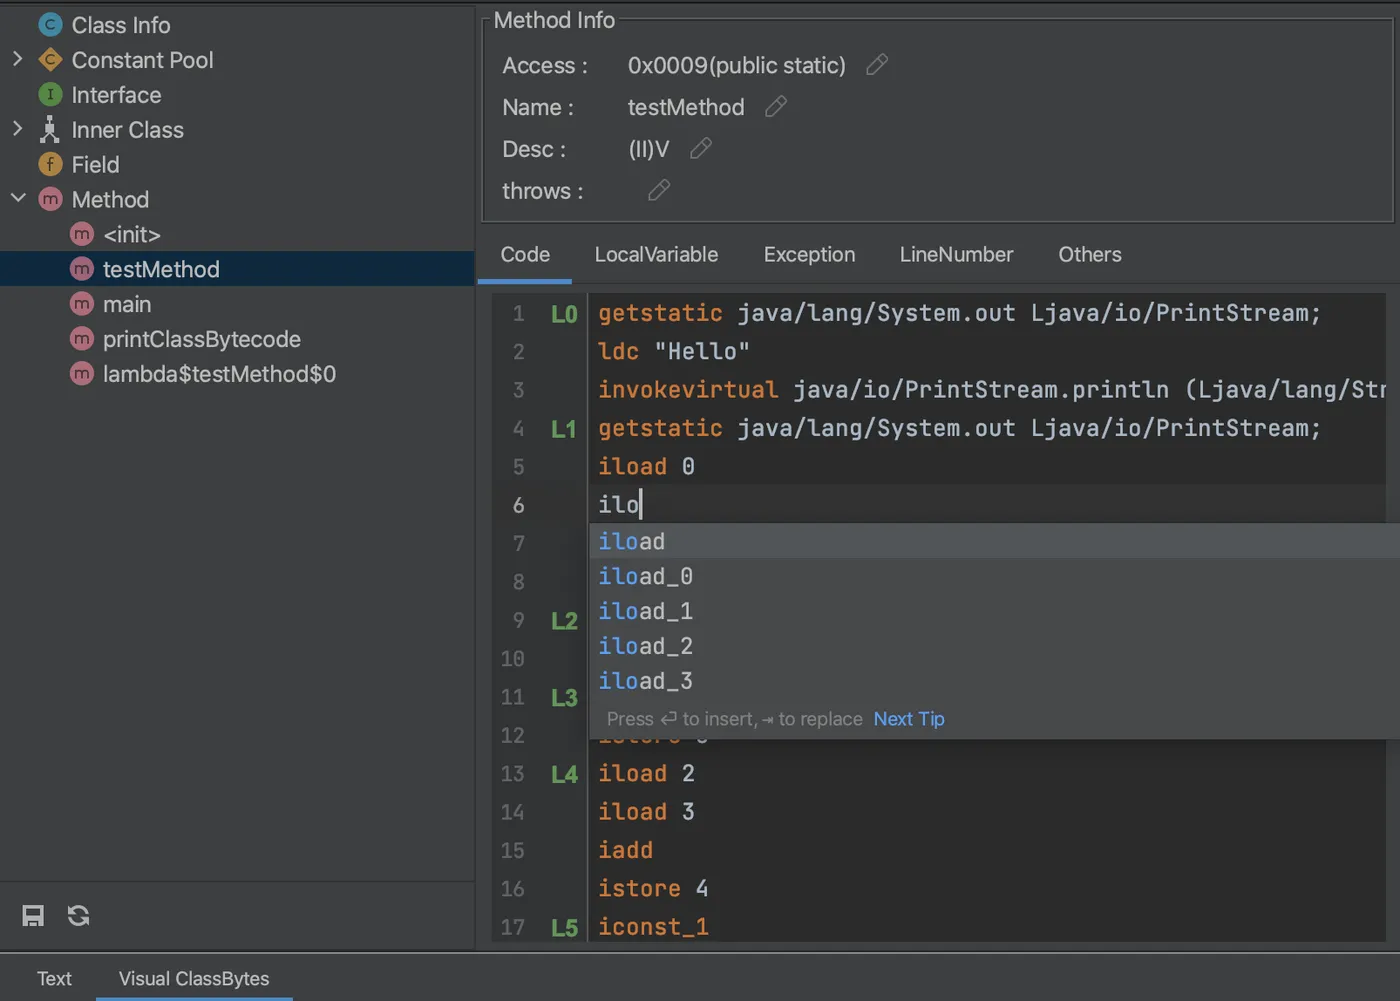1400x1001 pixels.
Task: Click the ldc "Hello" instruction line
Action: pos(674,351)
